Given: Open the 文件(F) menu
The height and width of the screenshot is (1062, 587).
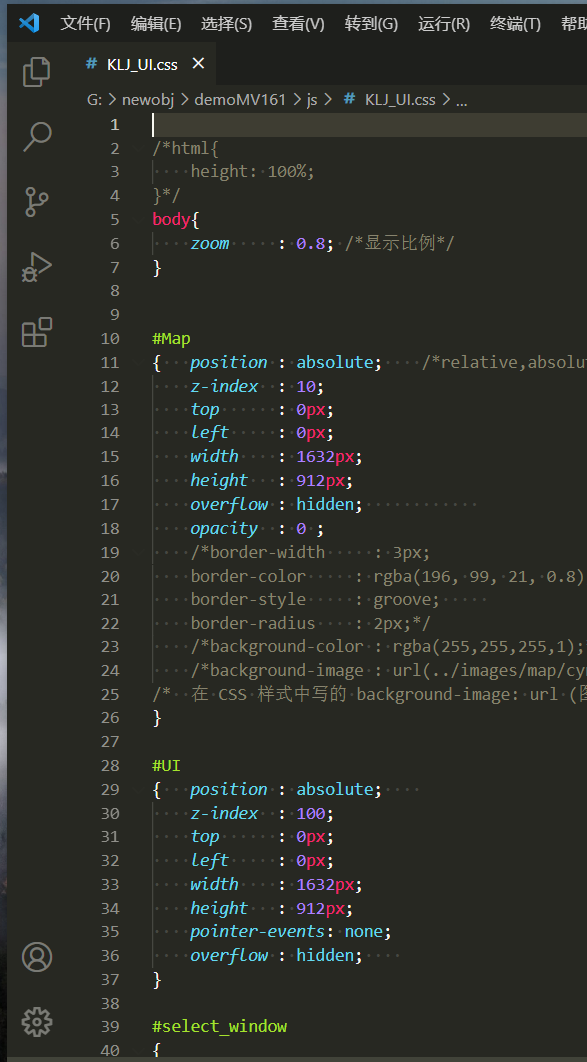Looking at the screenshot, I should coord(85,24).
